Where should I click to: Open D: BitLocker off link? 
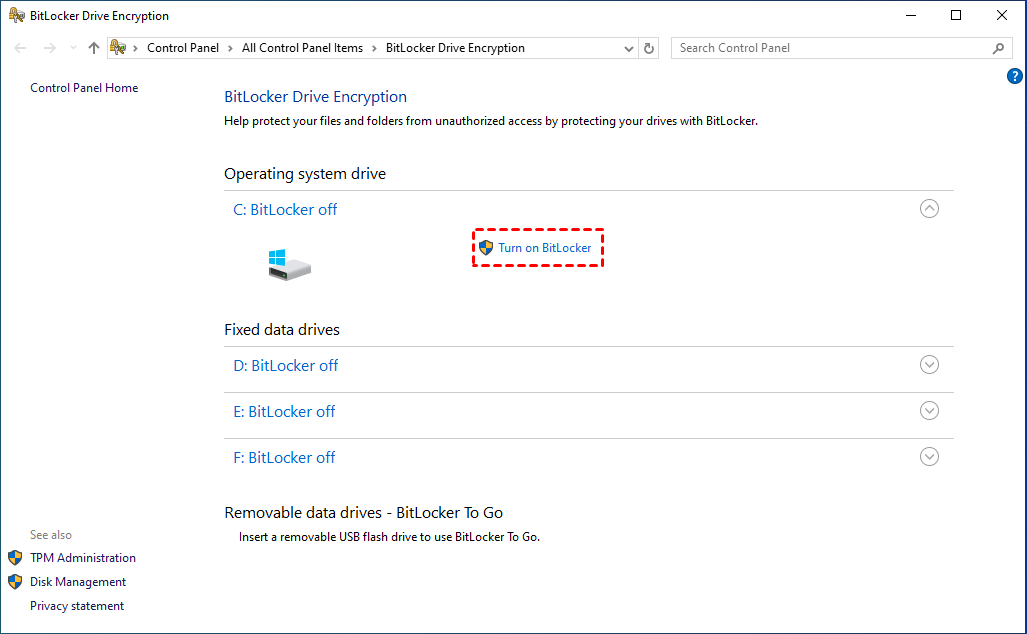[286, 365]
